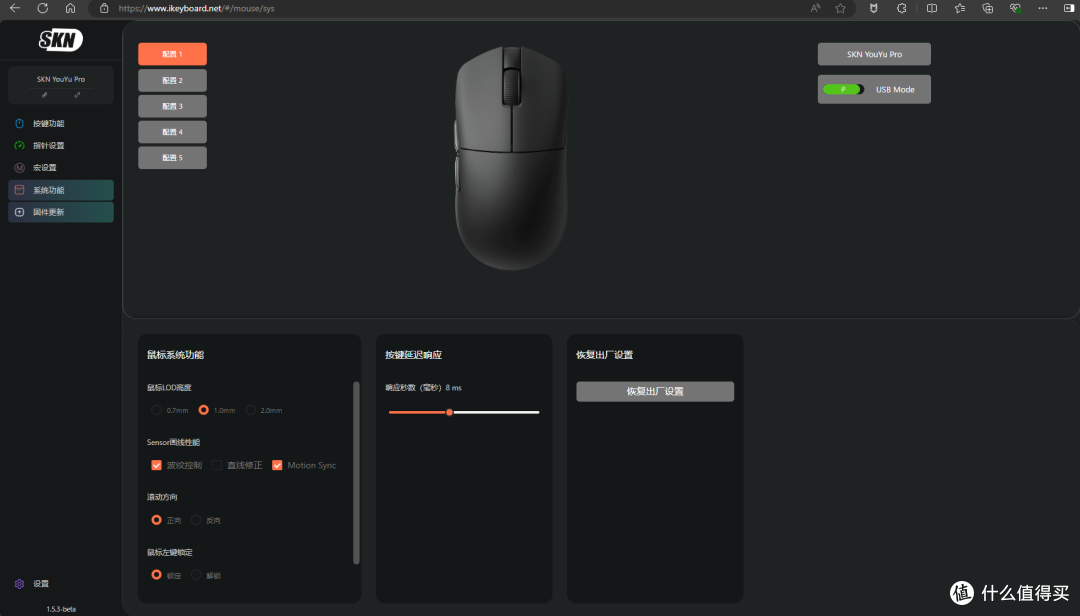This screenshot has width=1080, height=616.
Task: Set LOD height to 1.0mm
Action: point(203,410)
